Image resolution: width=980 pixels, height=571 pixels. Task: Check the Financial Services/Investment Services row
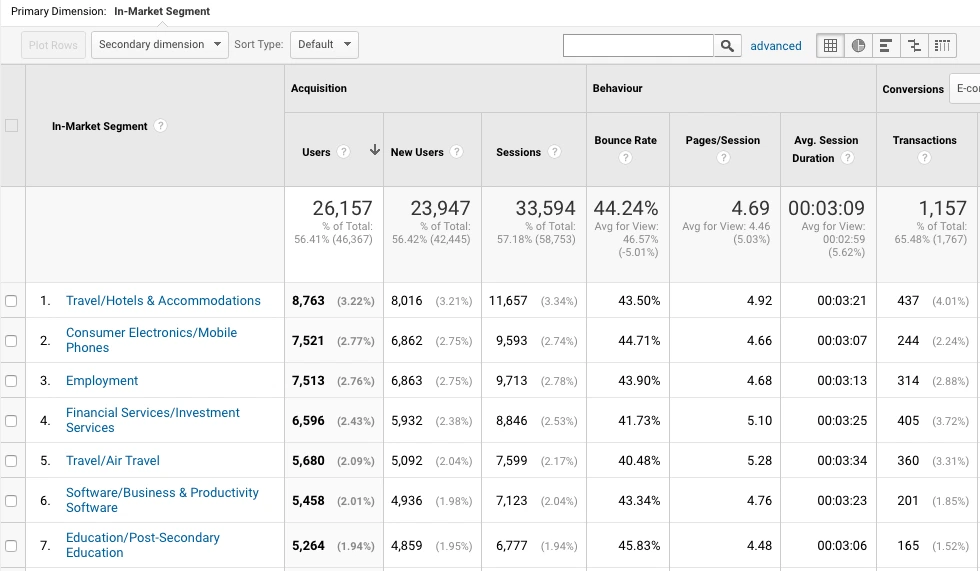[x=11, y=421]
